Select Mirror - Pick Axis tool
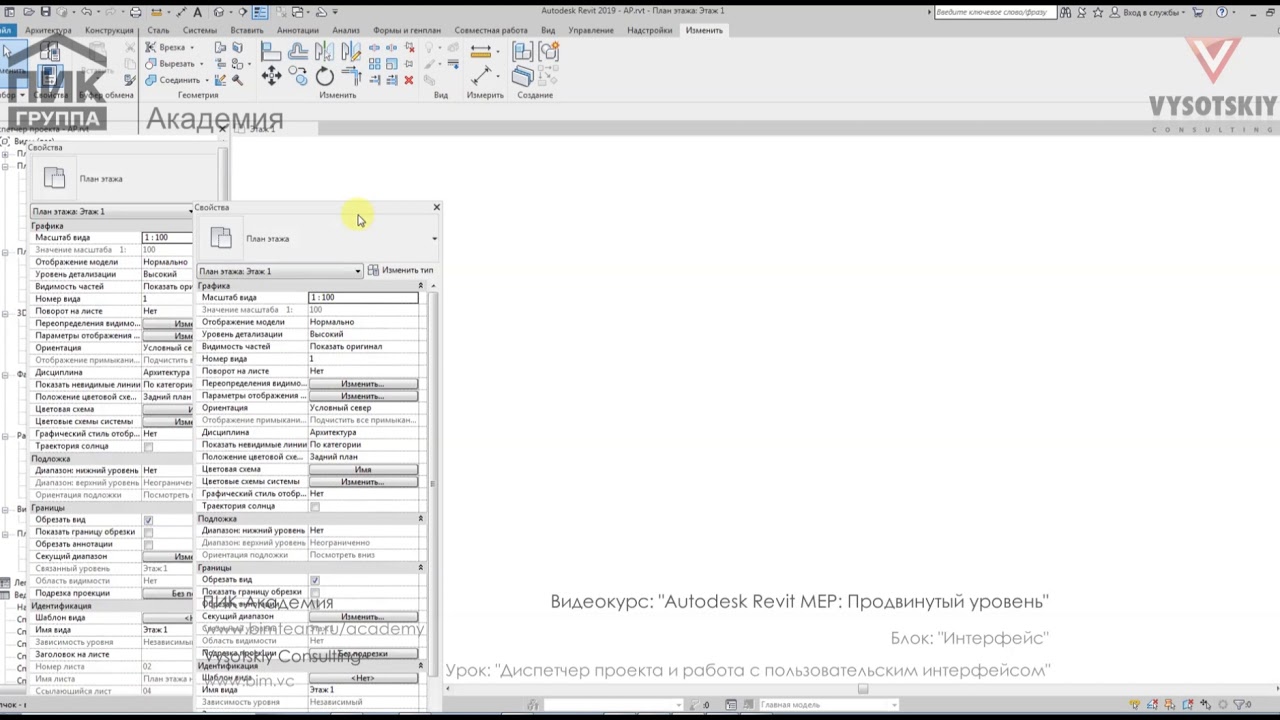1280x720 pixels. pyautogui.click(x=324, y=51)
